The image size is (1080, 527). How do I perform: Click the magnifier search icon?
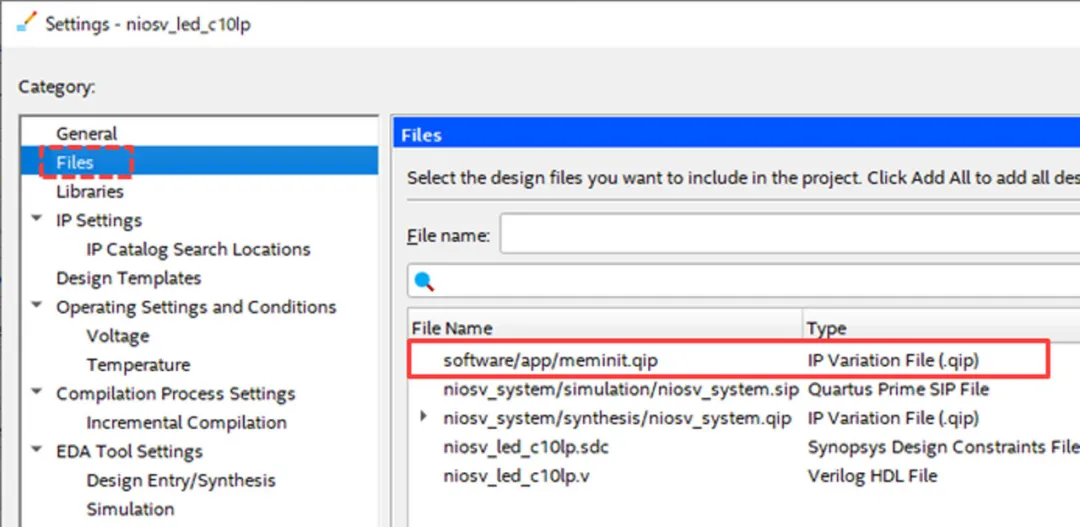click(424, 280)
